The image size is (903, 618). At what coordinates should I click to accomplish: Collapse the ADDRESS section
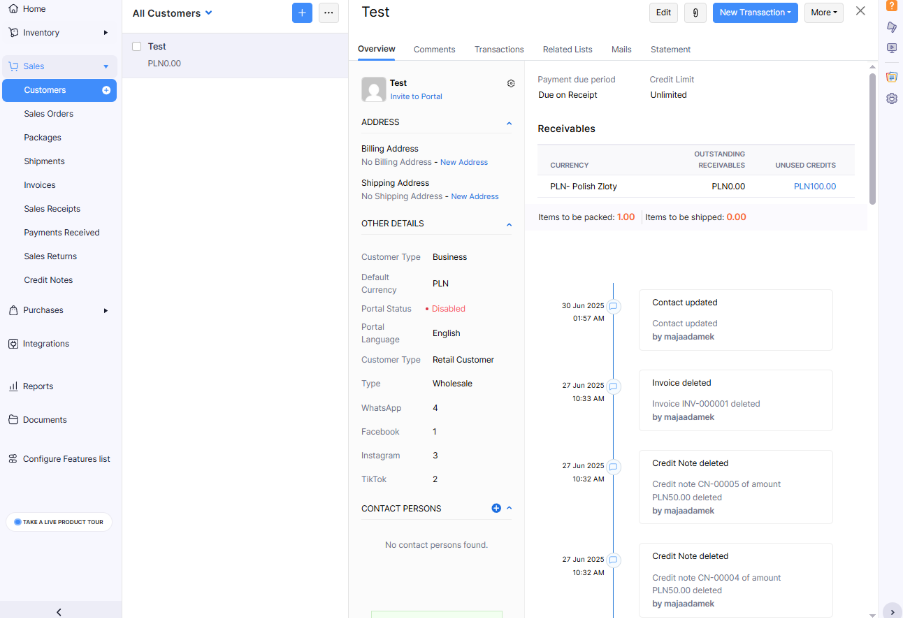(509, 122)
